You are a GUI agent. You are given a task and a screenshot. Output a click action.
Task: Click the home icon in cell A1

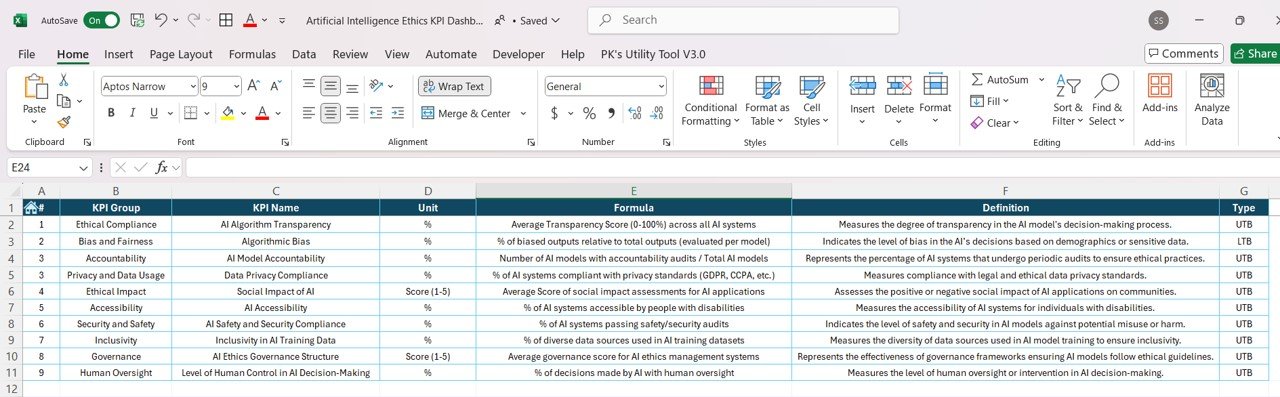click(31, 208)
